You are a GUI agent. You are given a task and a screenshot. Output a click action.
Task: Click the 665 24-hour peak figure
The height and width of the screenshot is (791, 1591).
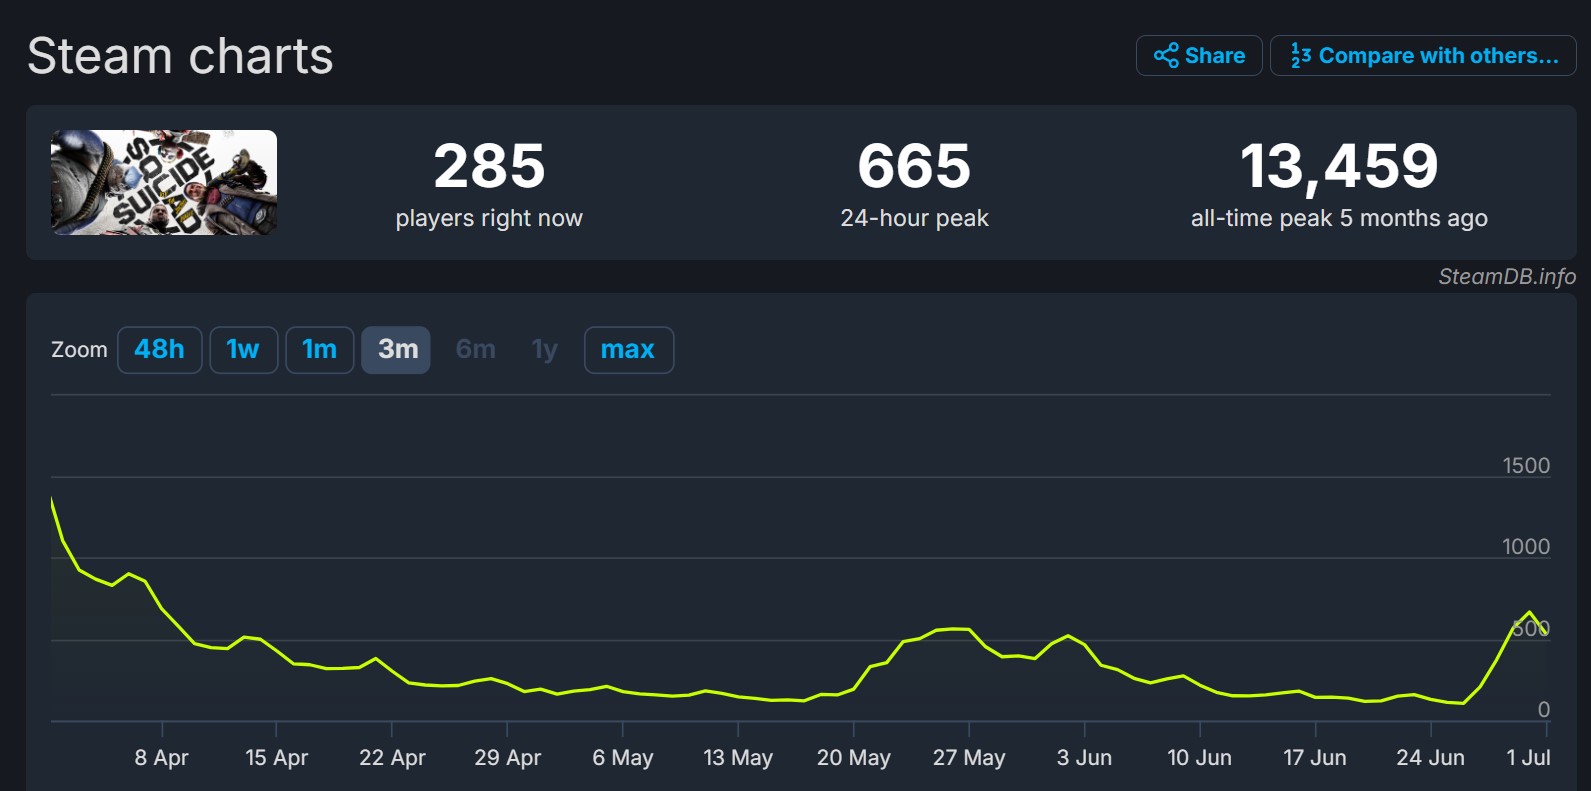(x=914, y=166)
